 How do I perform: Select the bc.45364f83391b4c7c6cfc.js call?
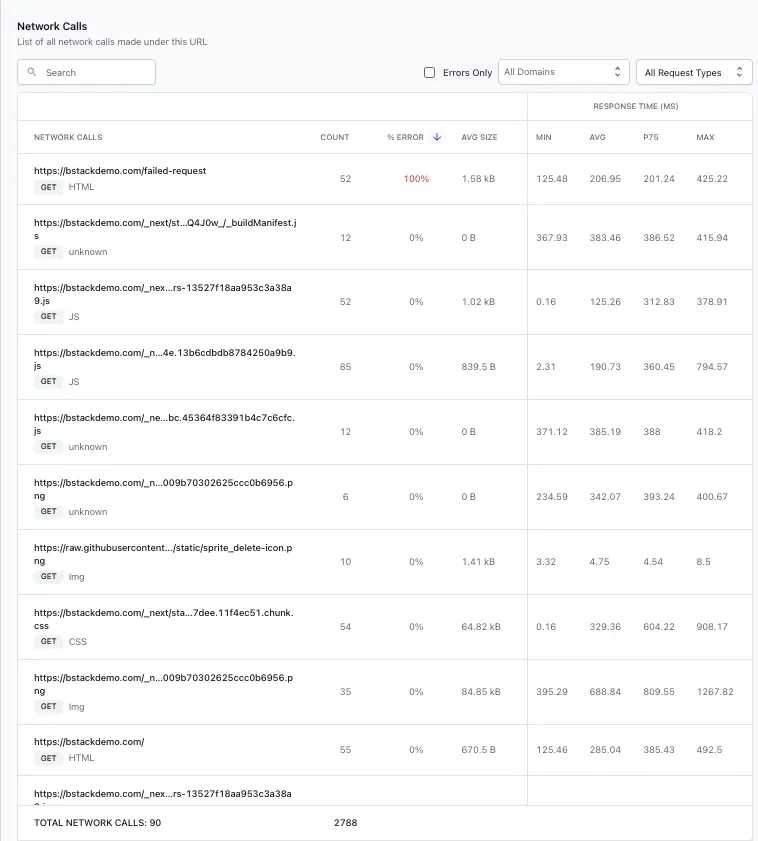coord(385,432)
